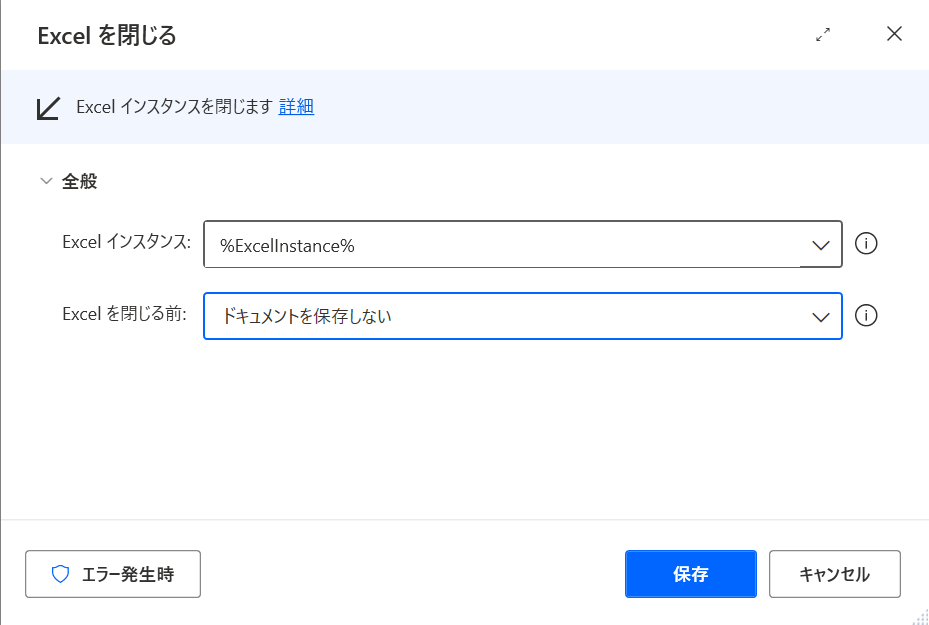Click the diagonal arrow action icon
Image resolution: width=929 pixels, height=625 pixels.
pos(48,108)
